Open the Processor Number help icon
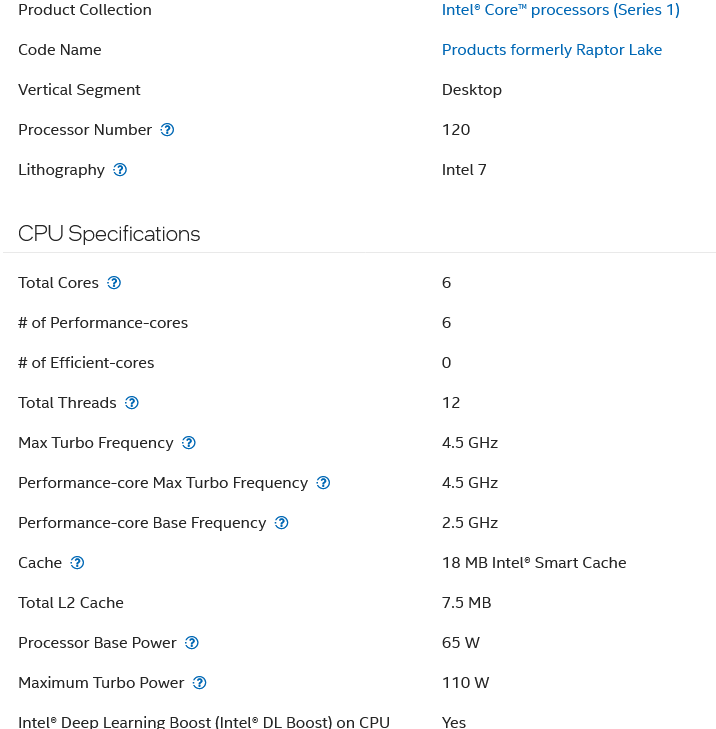 point(167,130)
